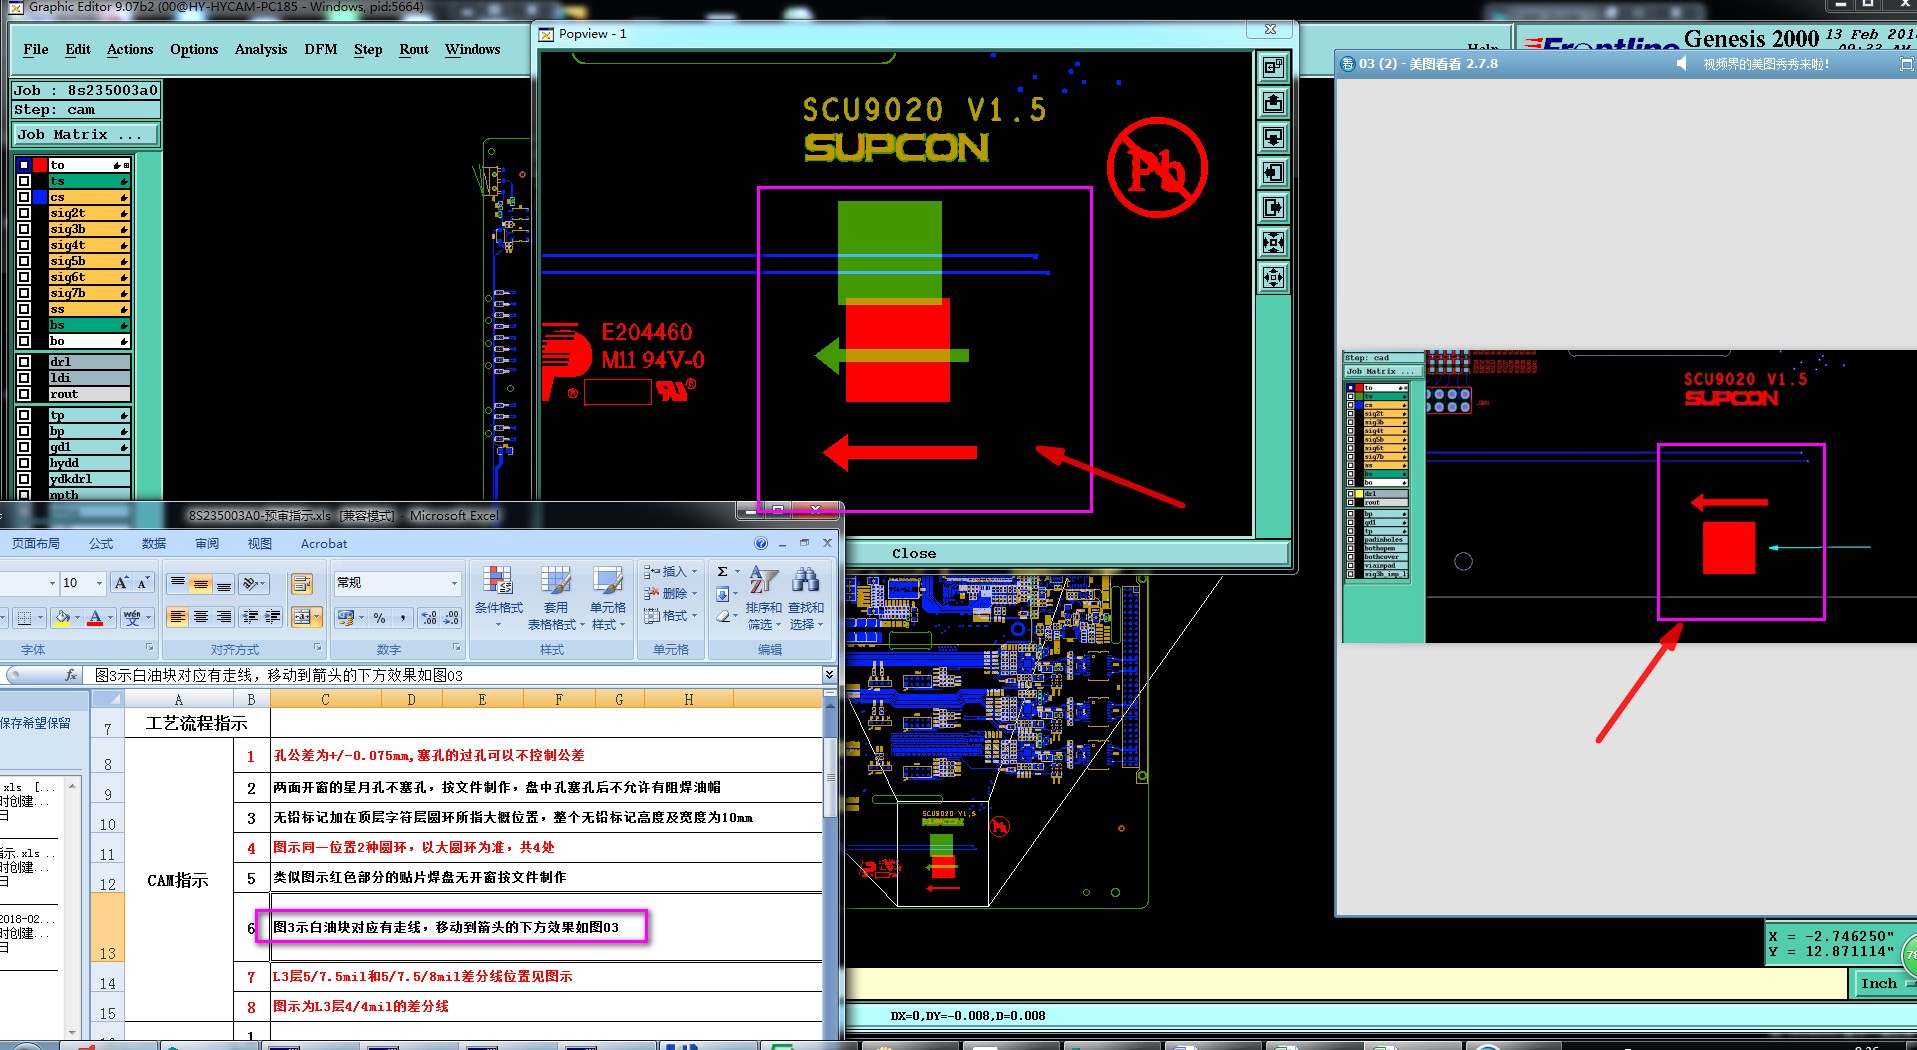
Task: Select Excel cell with '类似图示红色部分的贴片焊盘无开窗按文件制作'
Action: [546, 877]
